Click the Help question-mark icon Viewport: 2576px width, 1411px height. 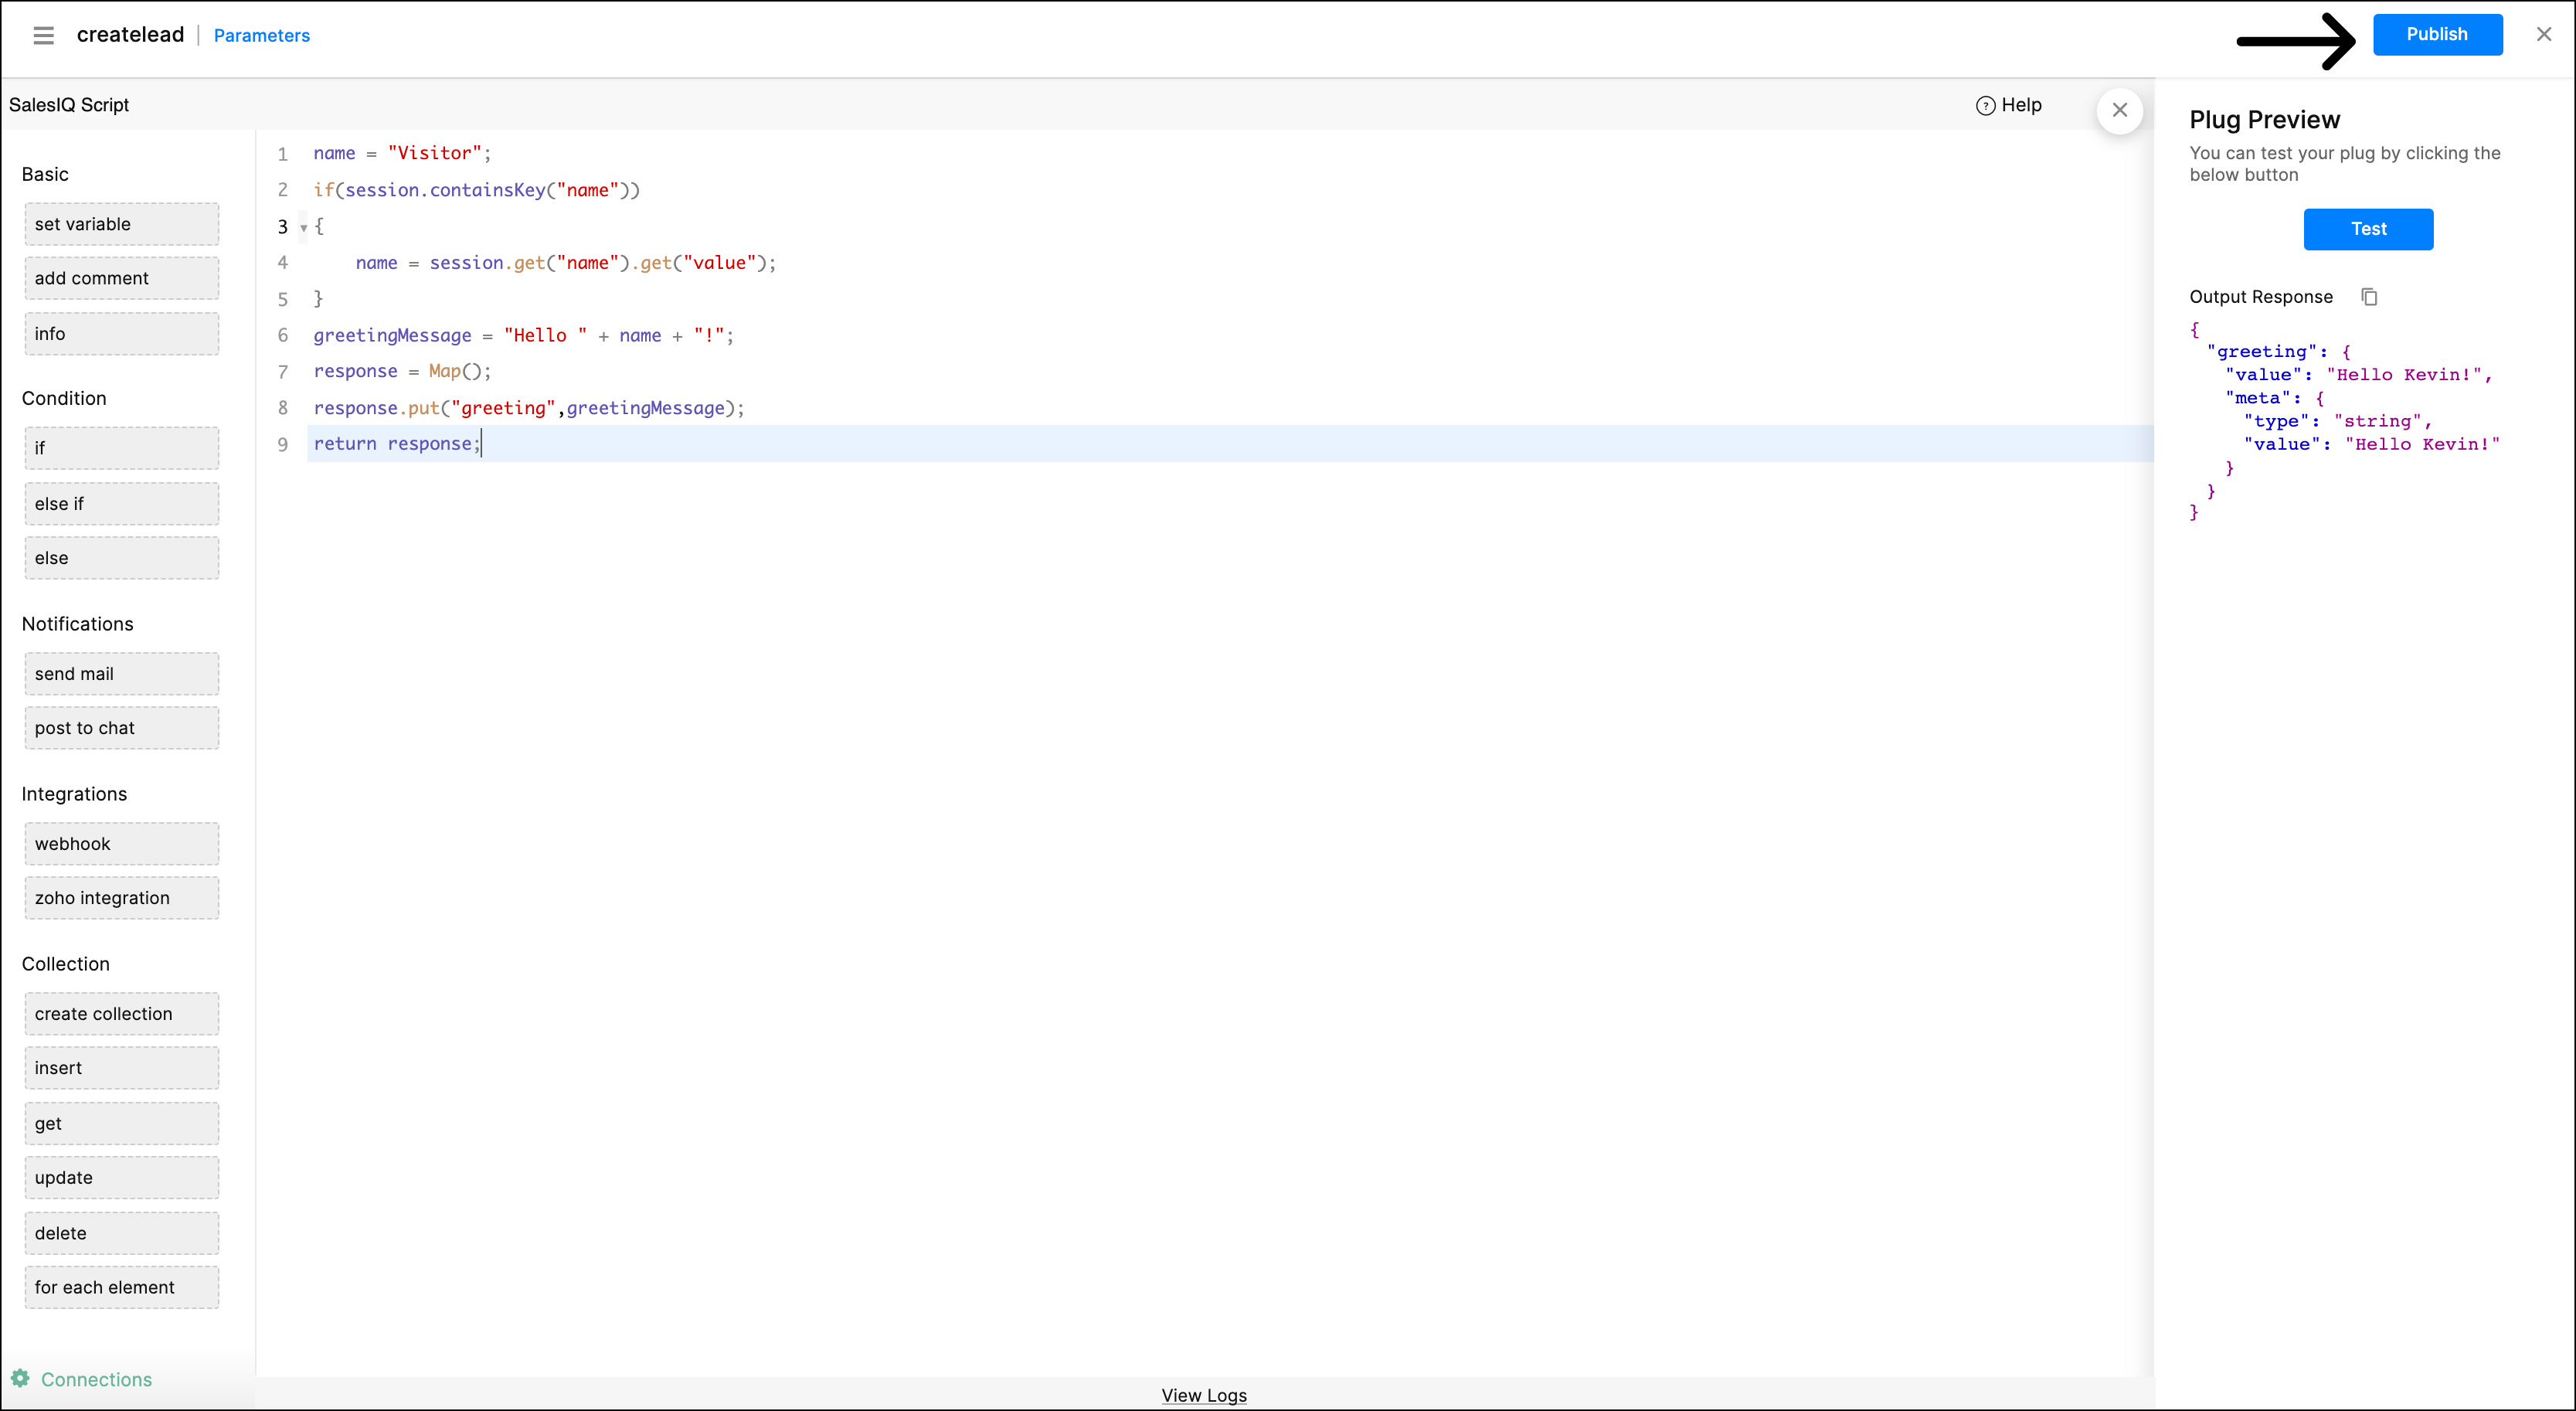click(1985, 106)
